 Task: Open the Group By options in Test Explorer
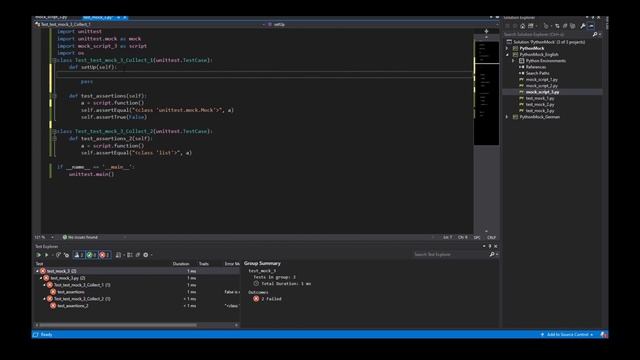pyautogui.click(x=119, y=255)
